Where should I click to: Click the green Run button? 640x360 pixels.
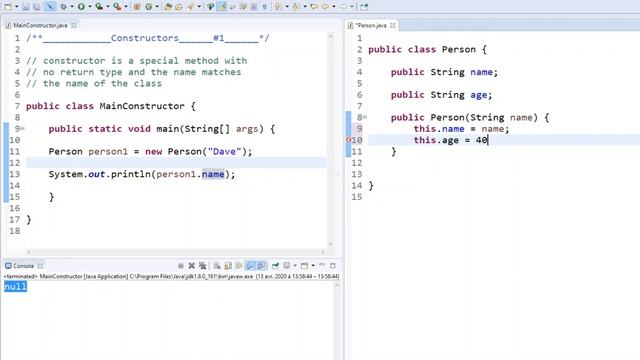point(81,7)
